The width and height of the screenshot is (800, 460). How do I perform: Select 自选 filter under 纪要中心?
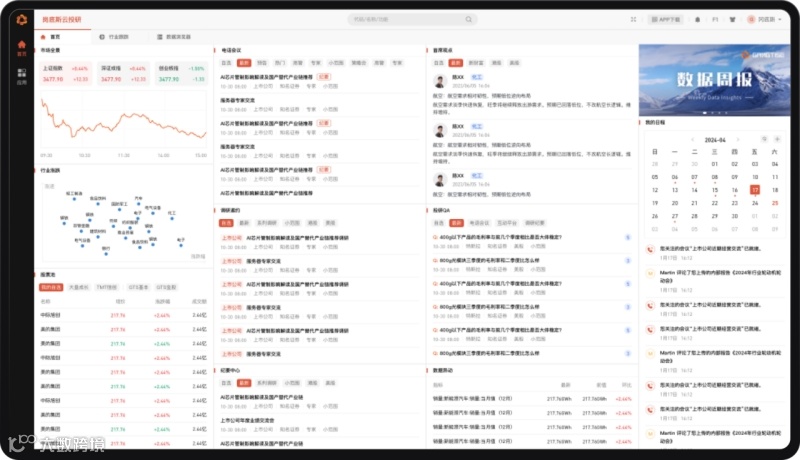click(x=226, y=383)
